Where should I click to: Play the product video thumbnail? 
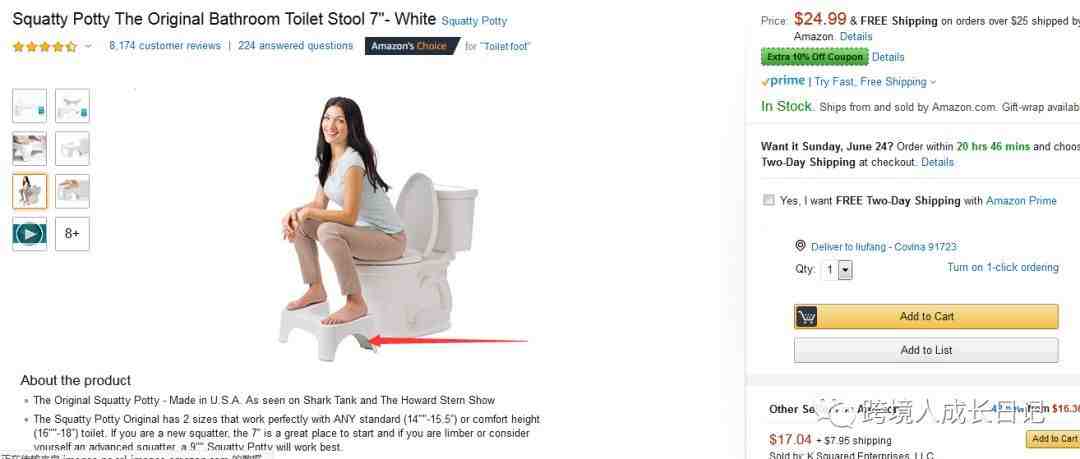(x=30, y=234)
